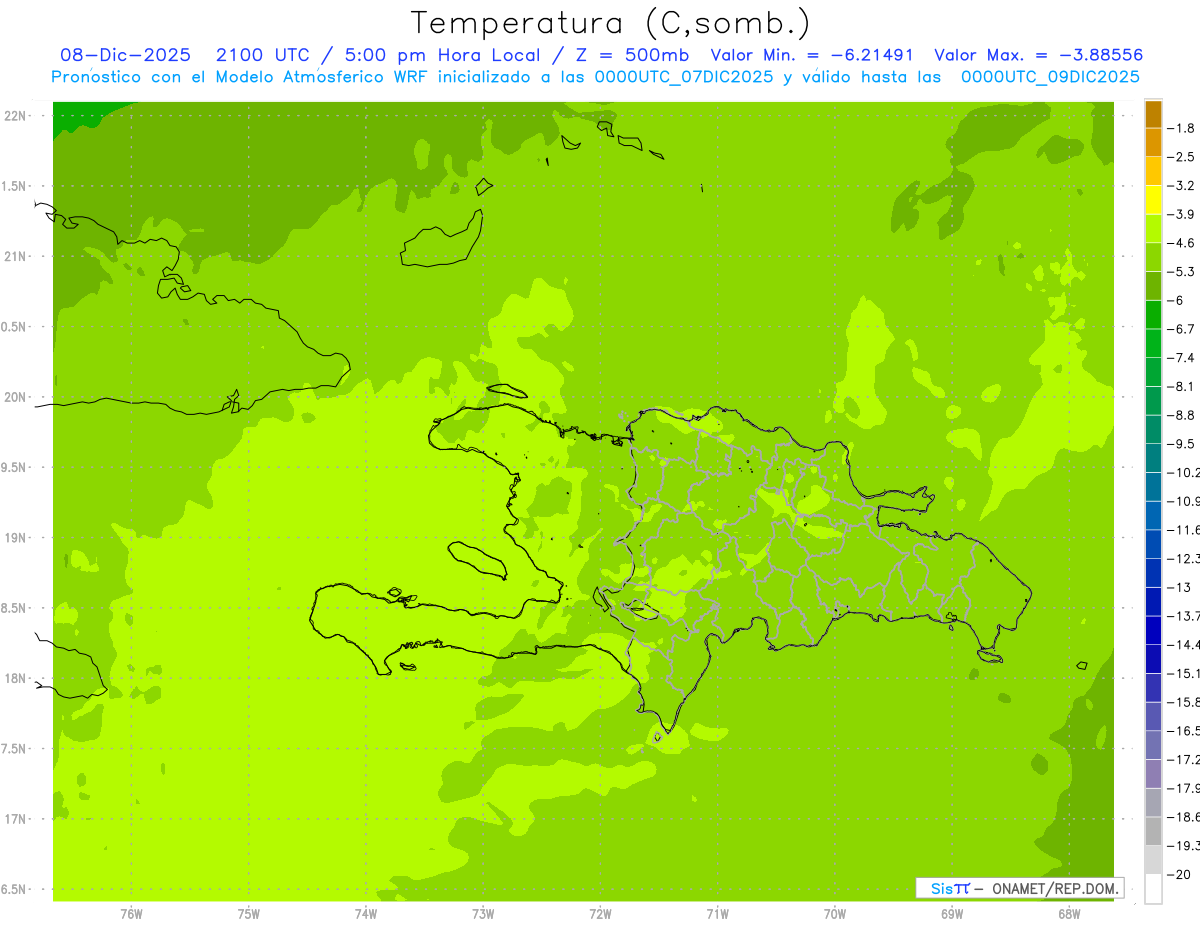Click the "20N" latitude axis label
1200x927 pixels.
(x=14, y=397)
